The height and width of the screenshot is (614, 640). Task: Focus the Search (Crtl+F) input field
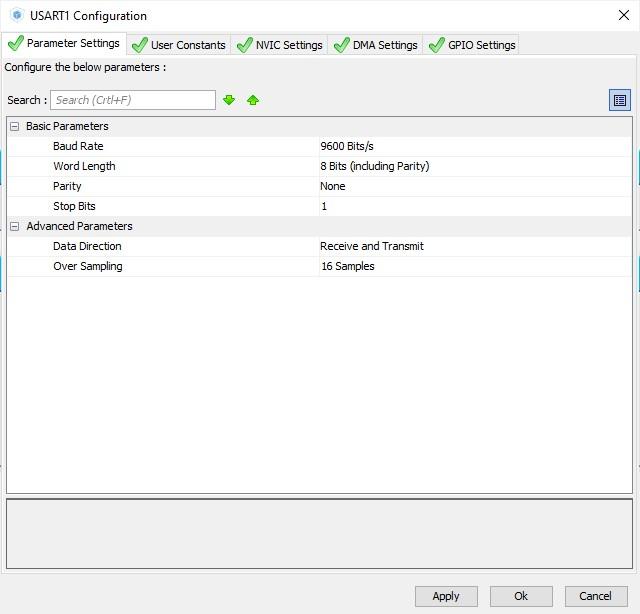(x=133, y=100)
